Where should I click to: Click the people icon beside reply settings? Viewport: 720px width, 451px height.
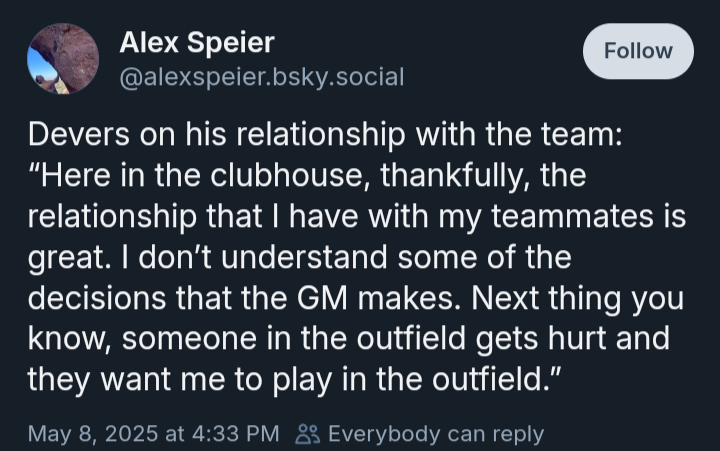[307, 434]
